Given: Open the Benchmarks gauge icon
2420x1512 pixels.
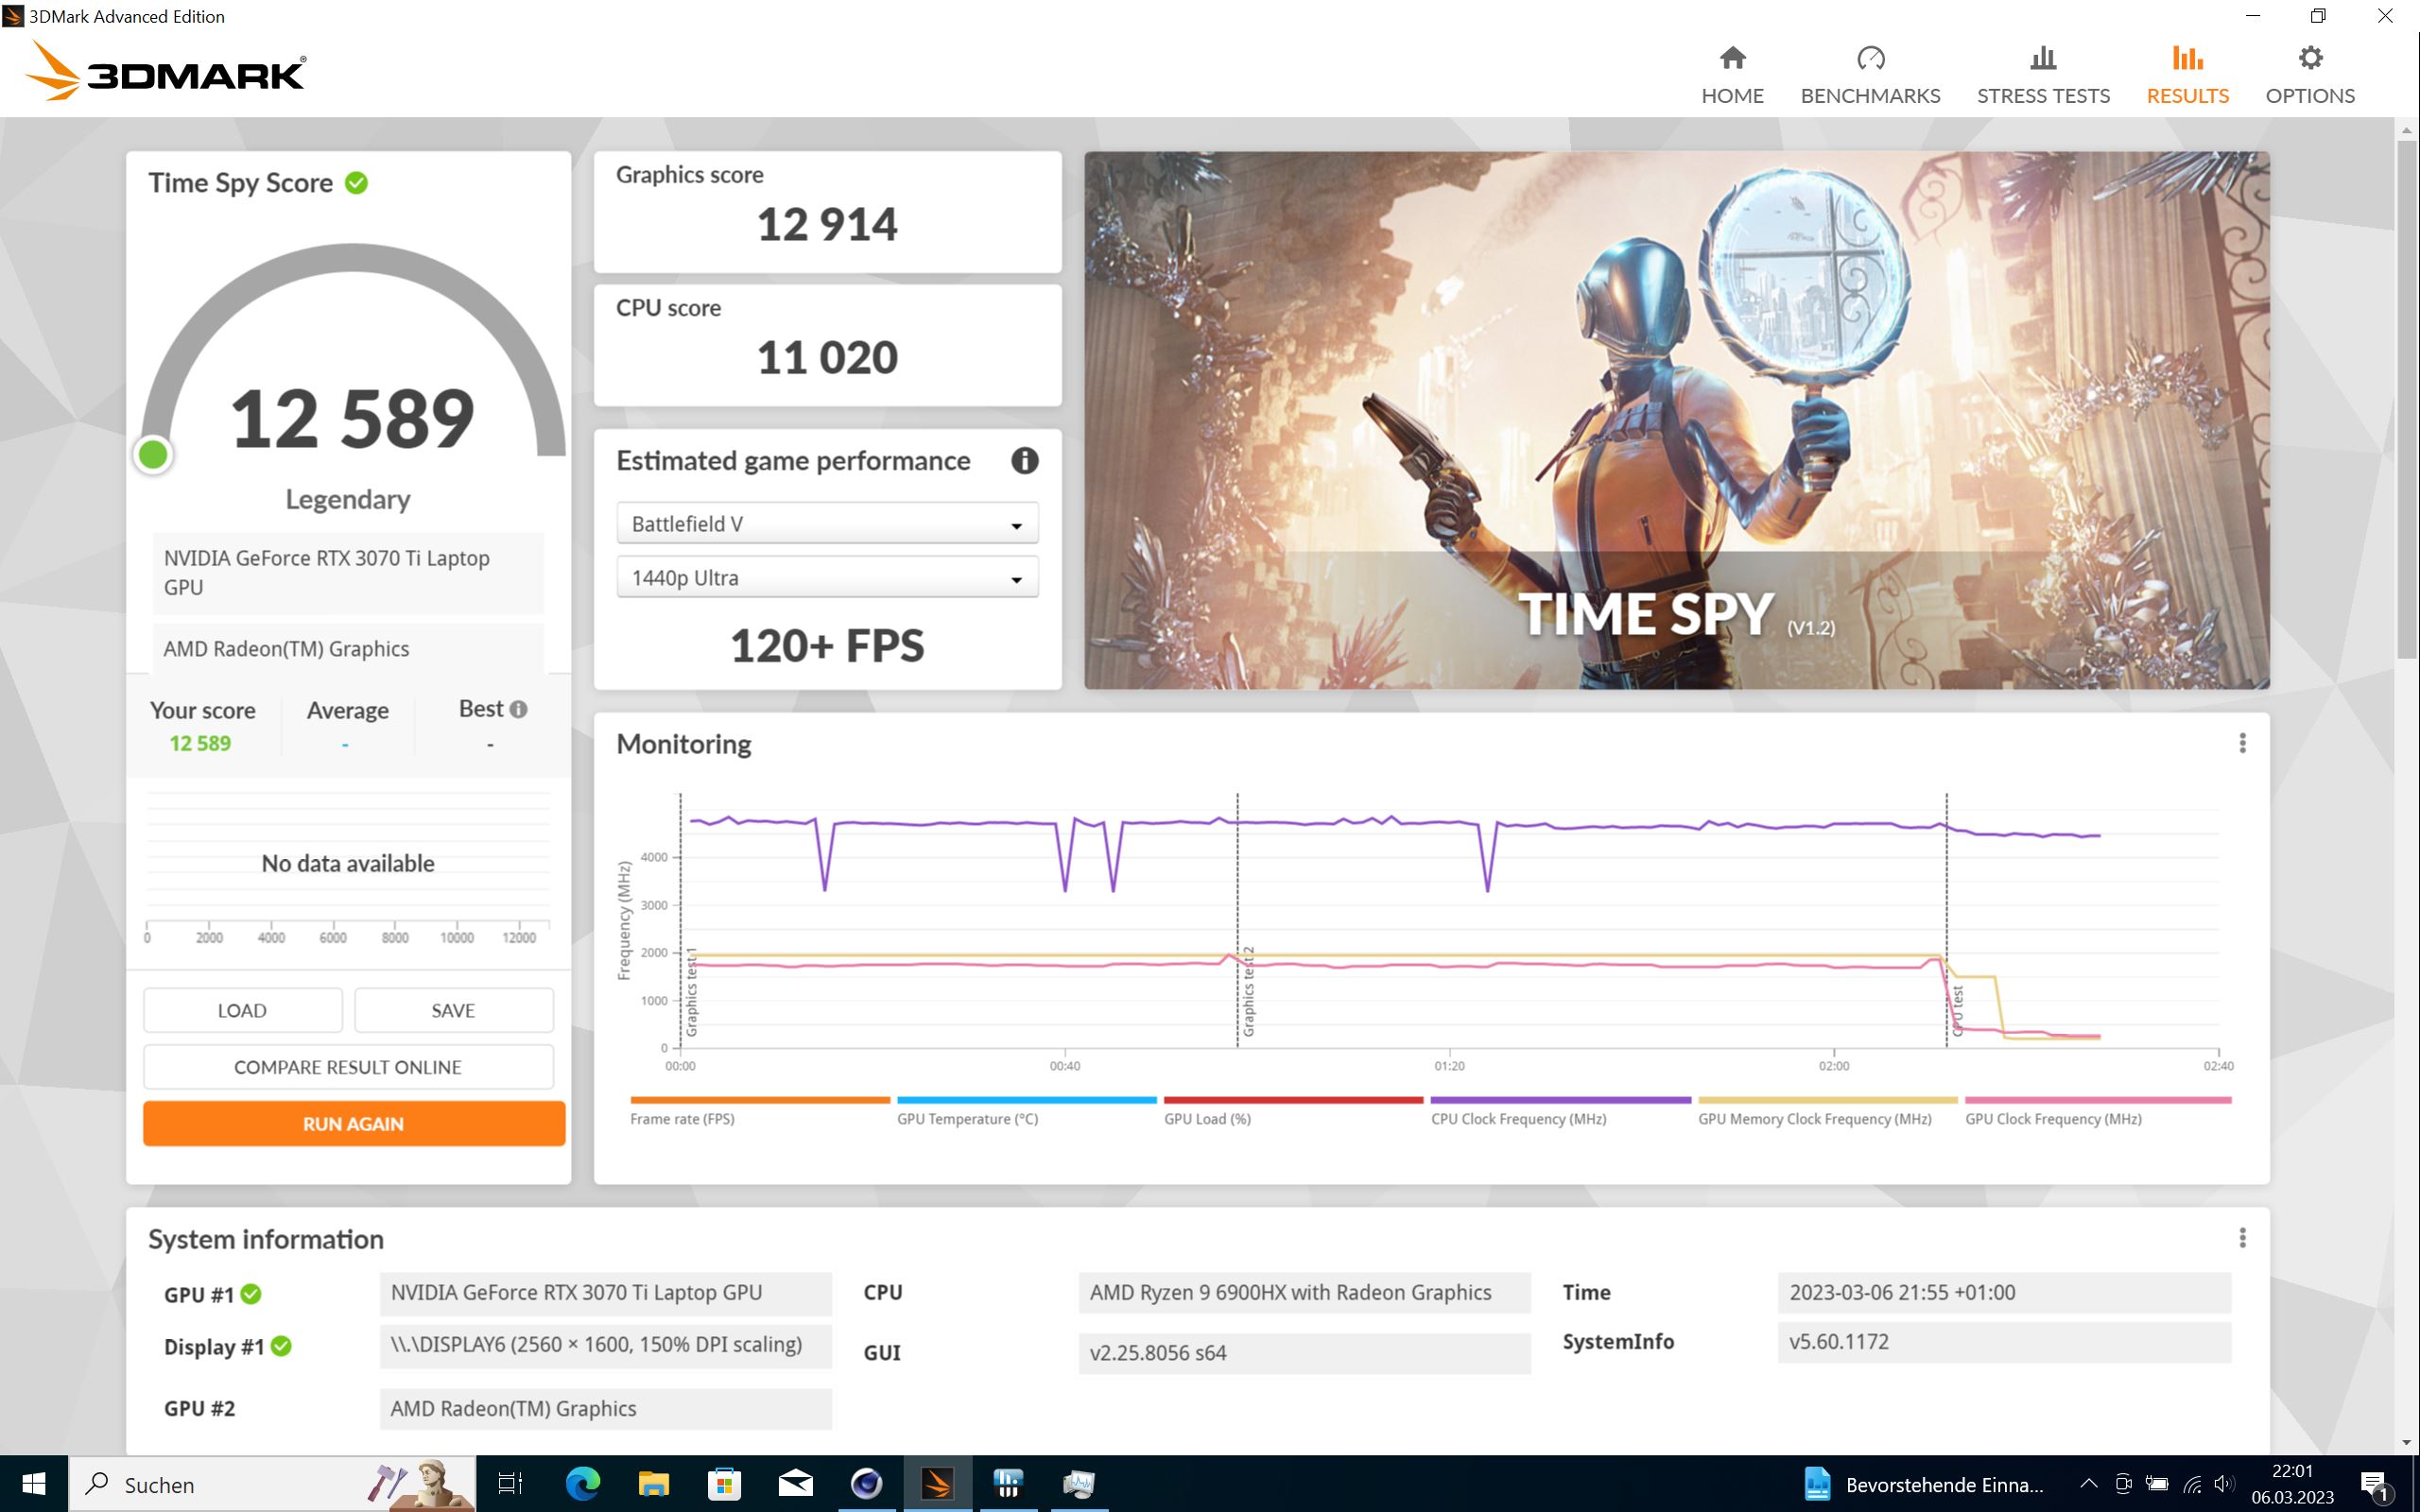Looking at the screenshot, I should [x=1869, y=58].
